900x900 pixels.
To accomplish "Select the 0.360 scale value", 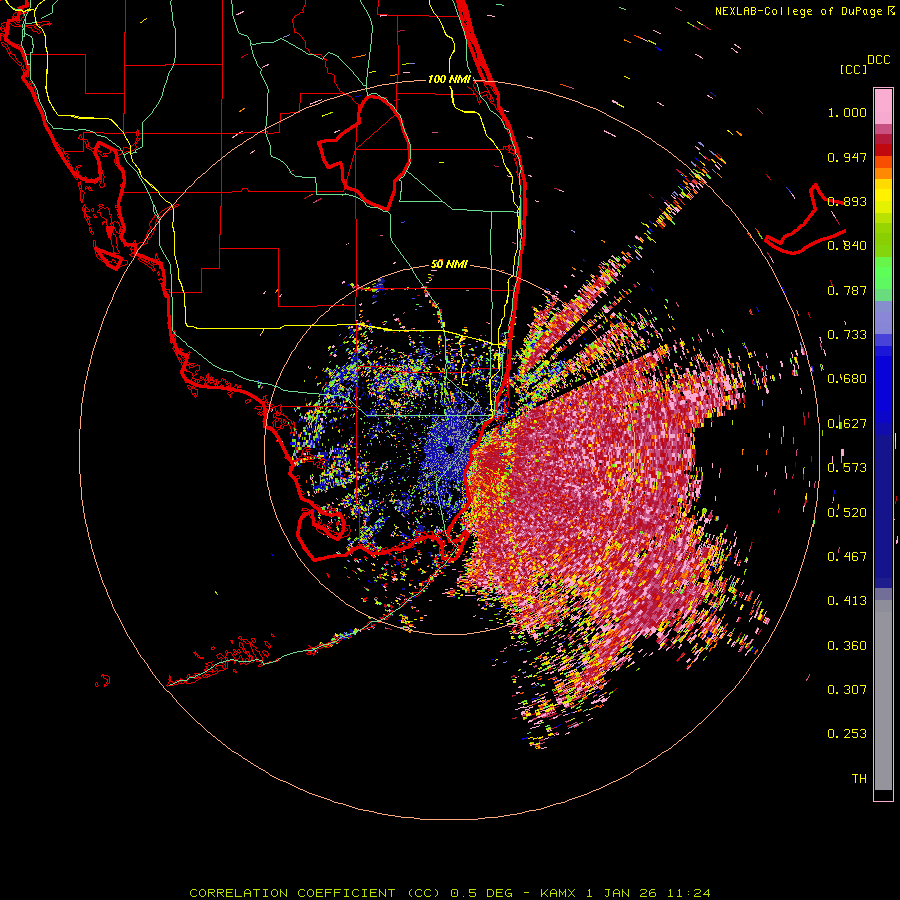I will 847,646.
